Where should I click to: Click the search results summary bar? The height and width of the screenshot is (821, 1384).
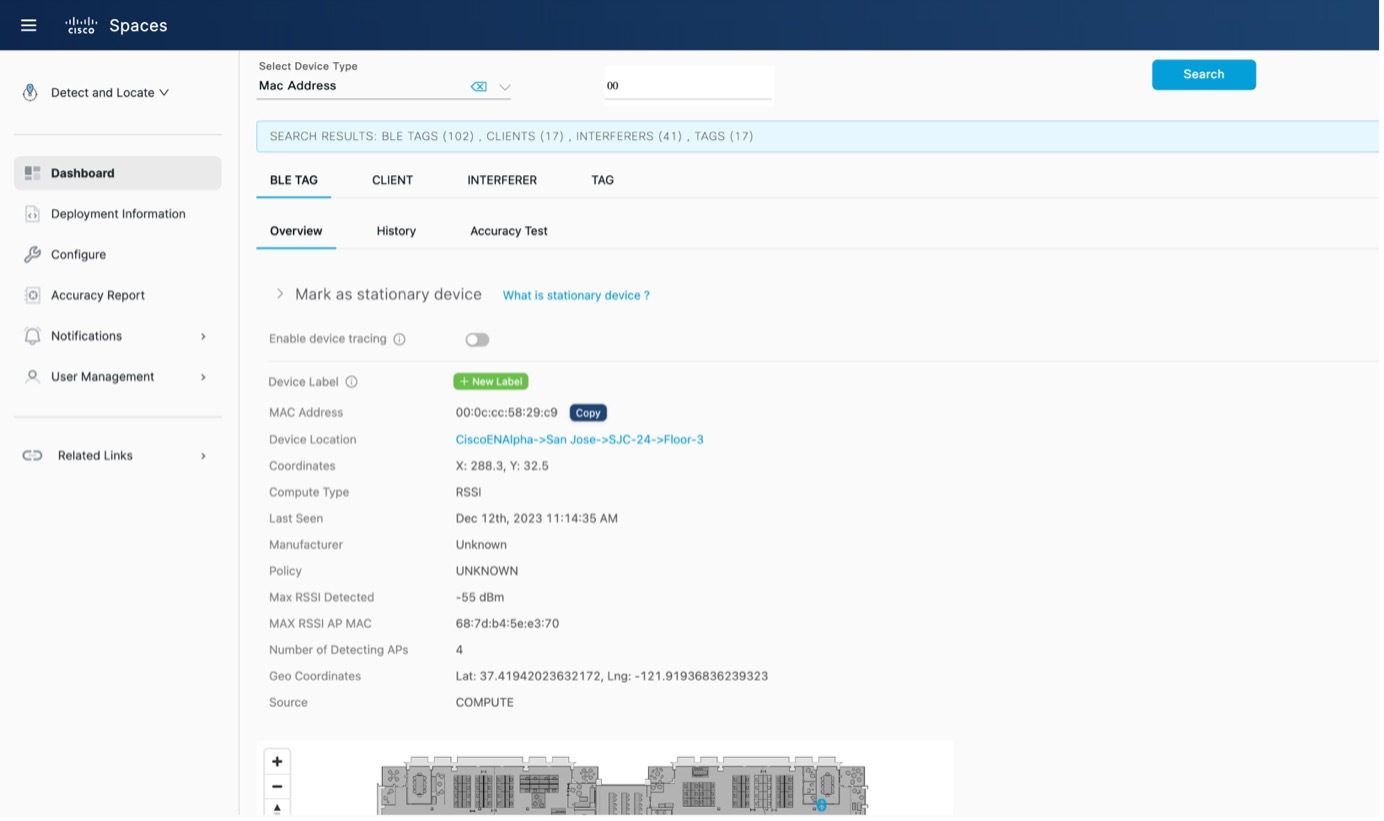coord(818,137)
